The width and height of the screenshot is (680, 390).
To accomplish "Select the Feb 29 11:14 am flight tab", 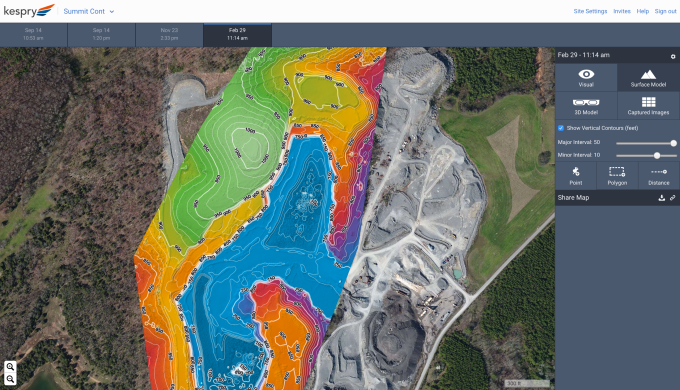I will (237, 34).
